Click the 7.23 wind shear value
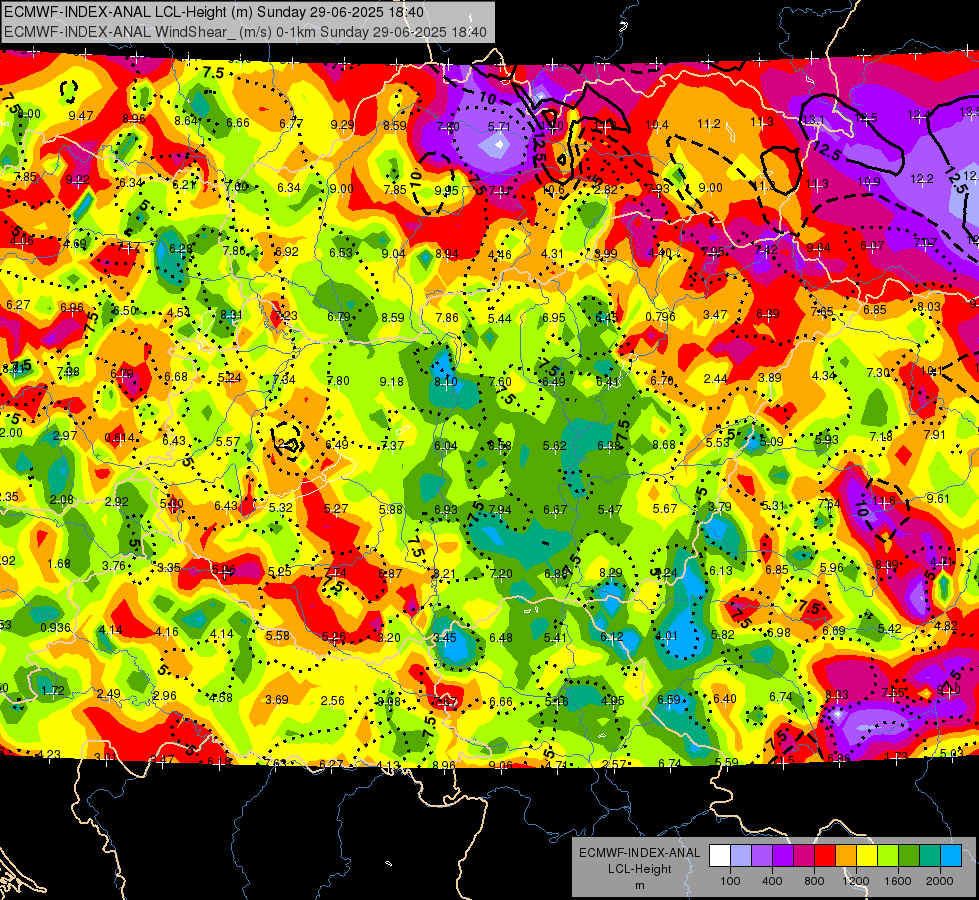The image size is (979, 900). (x=285, y=316)
